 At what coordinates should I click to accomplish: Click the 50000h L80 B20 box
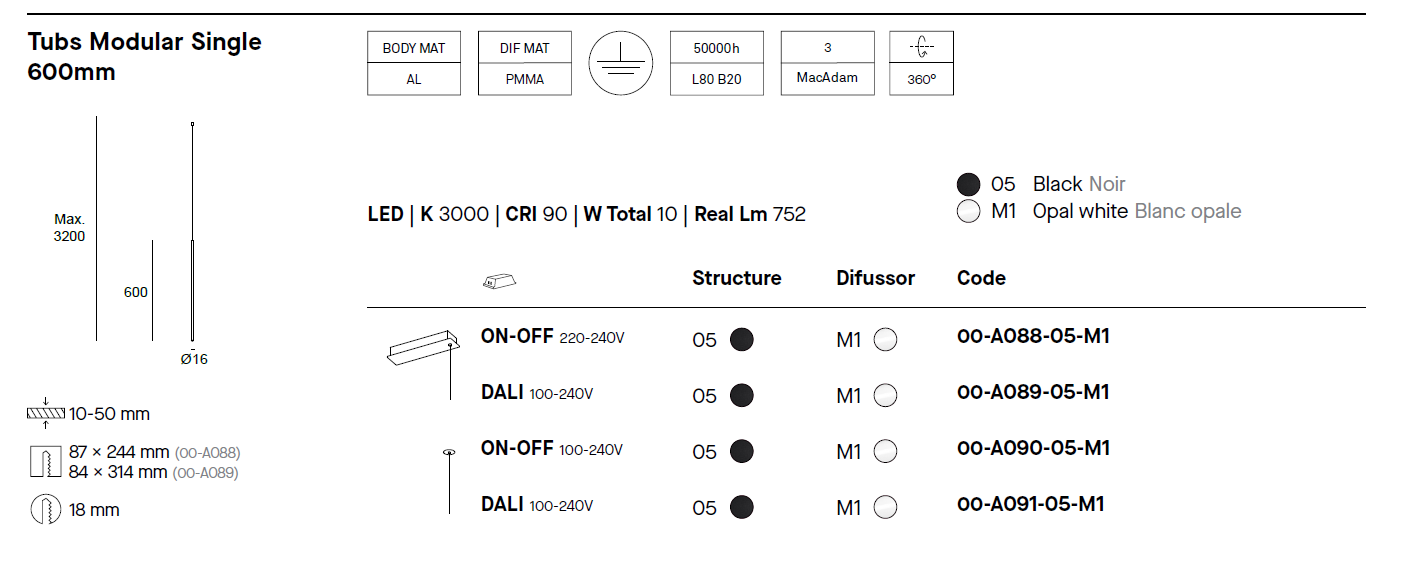(717, 63)
